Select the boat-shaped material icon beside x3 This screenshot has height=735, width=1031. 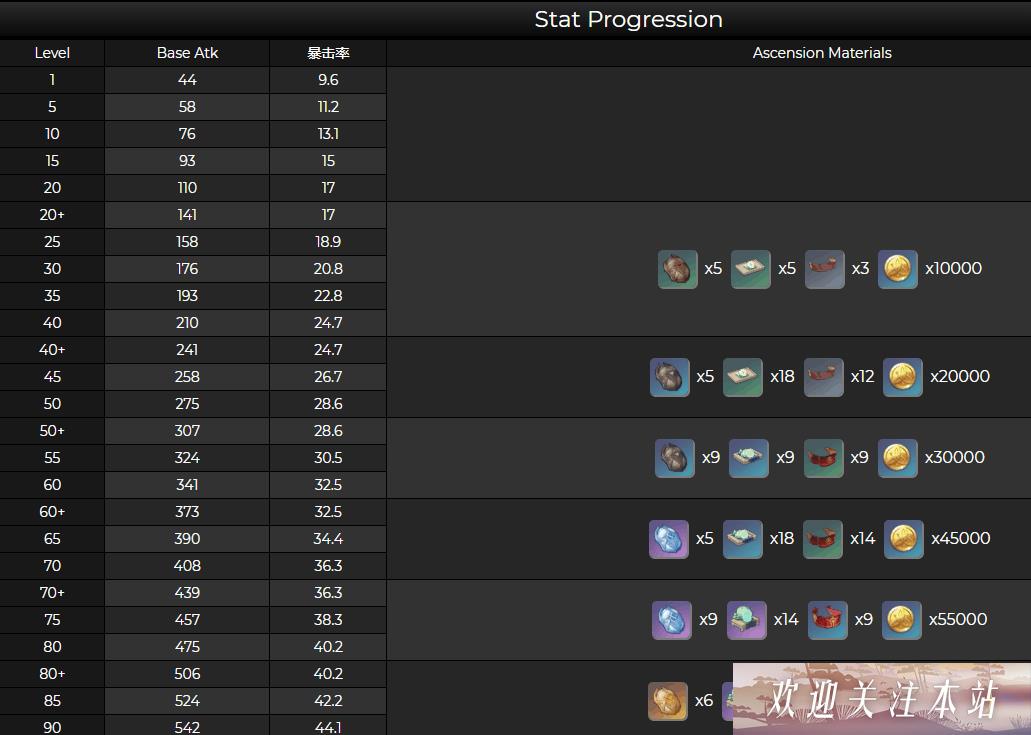tap(825, 269)
